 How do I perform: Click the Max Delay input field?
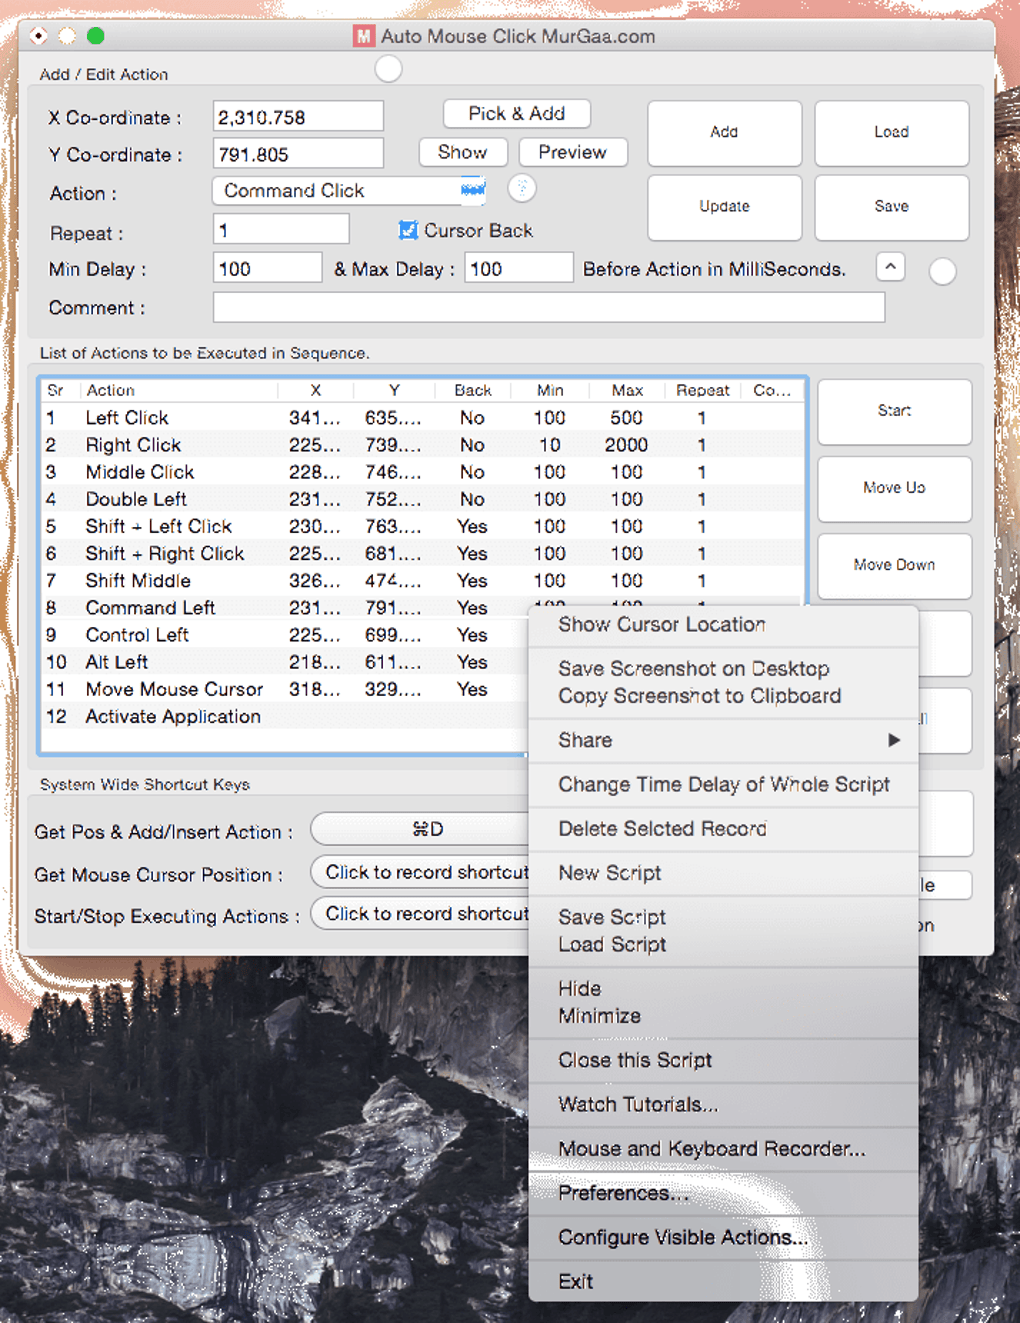coord(518,268)
